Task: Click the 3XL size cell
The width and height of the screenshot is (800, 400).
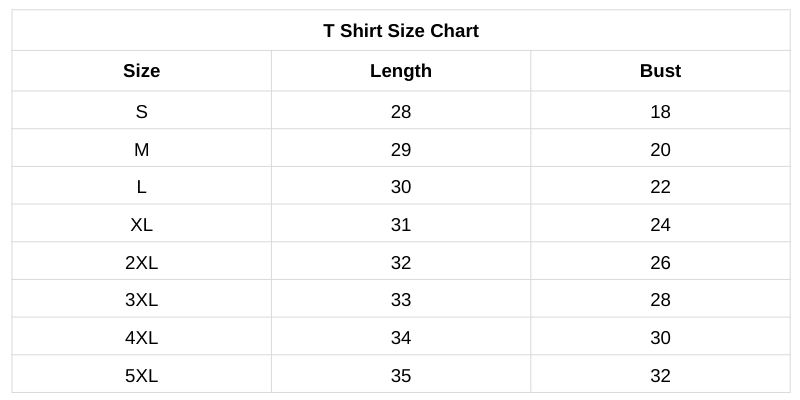Action: [x=141, y=300]
